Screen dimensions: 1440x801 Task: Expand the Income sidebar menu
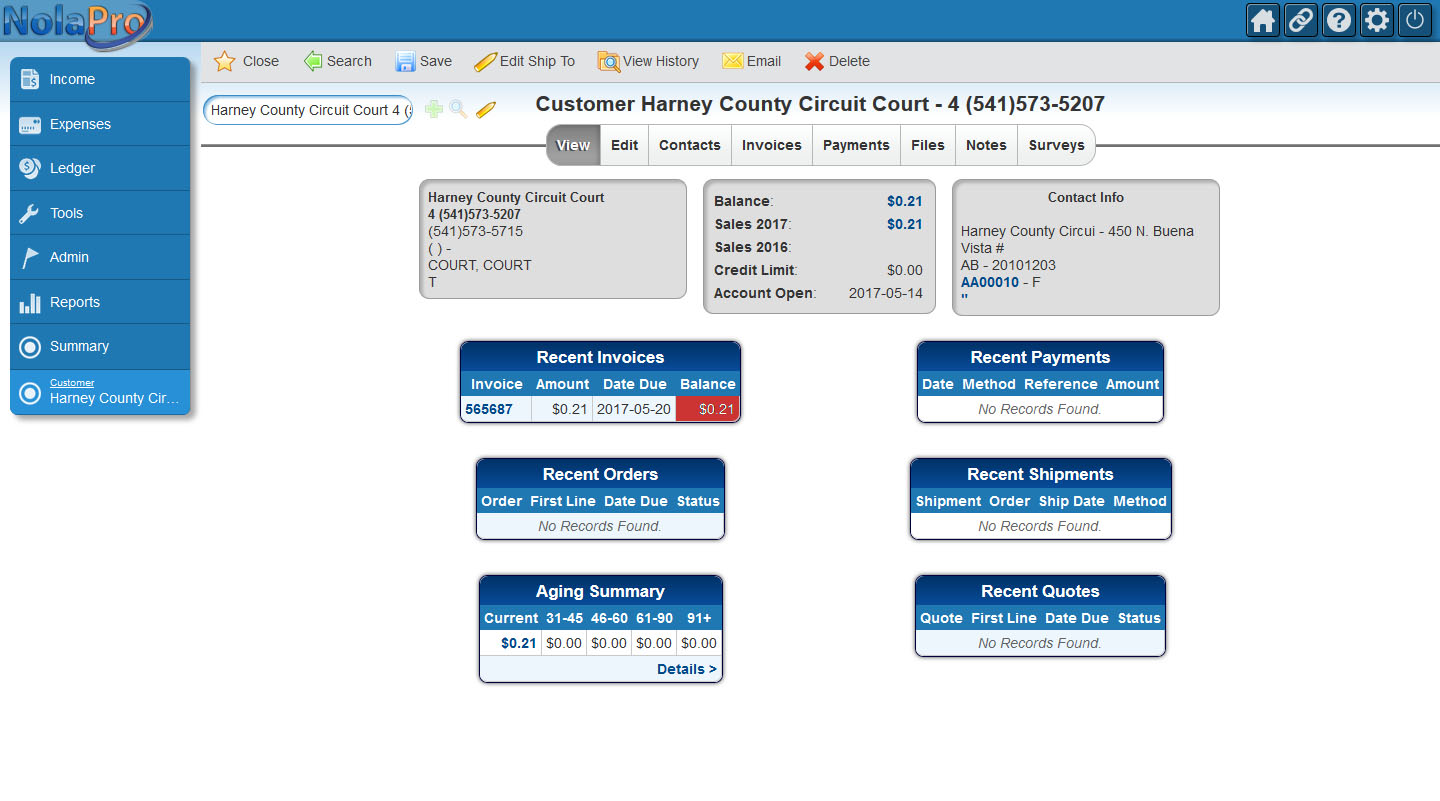[x=100, y=79]
